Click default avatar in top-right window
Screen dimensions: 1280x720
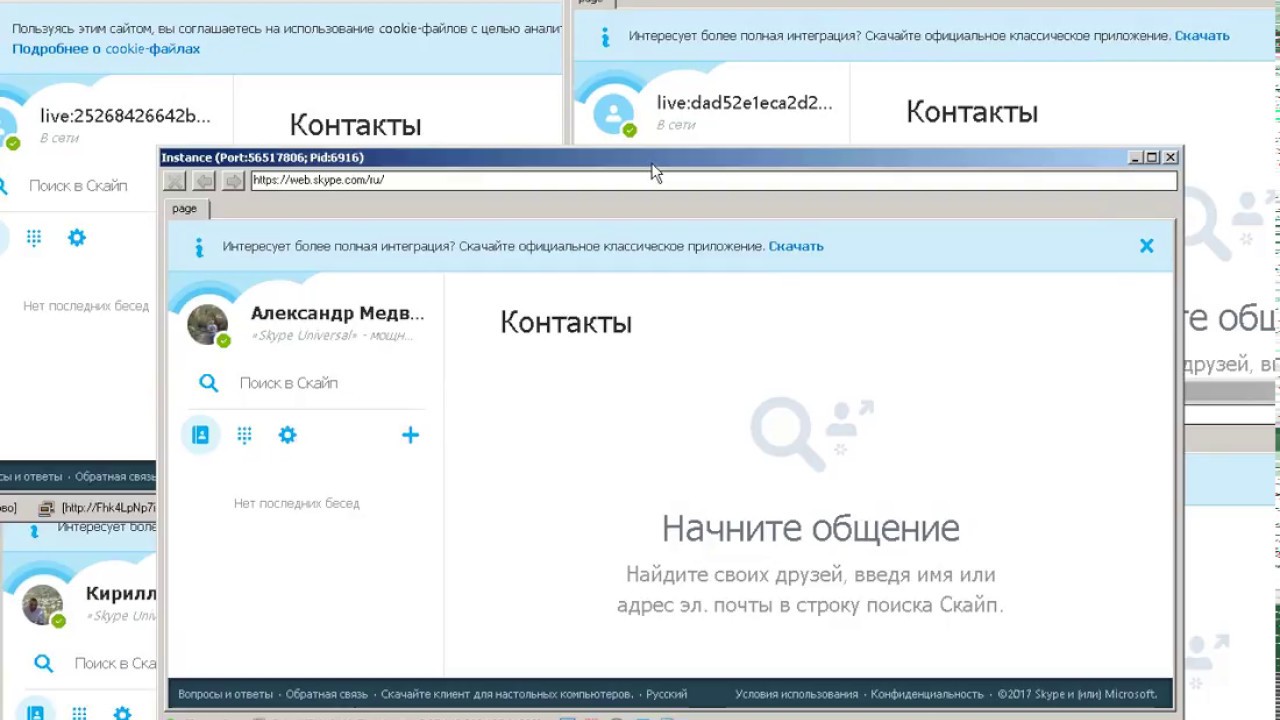click(x=614, y=114)
